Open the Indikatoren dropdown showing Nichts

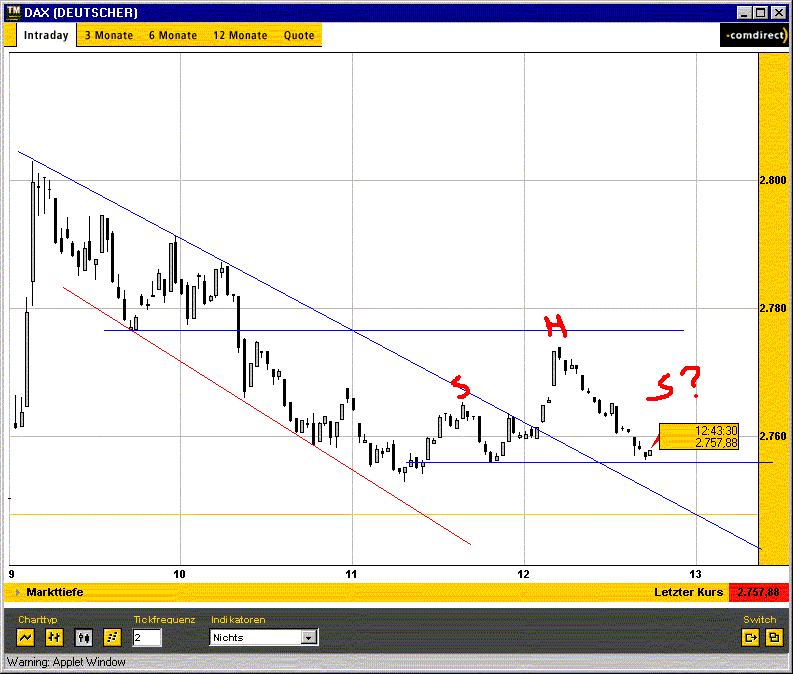[263, 637]
